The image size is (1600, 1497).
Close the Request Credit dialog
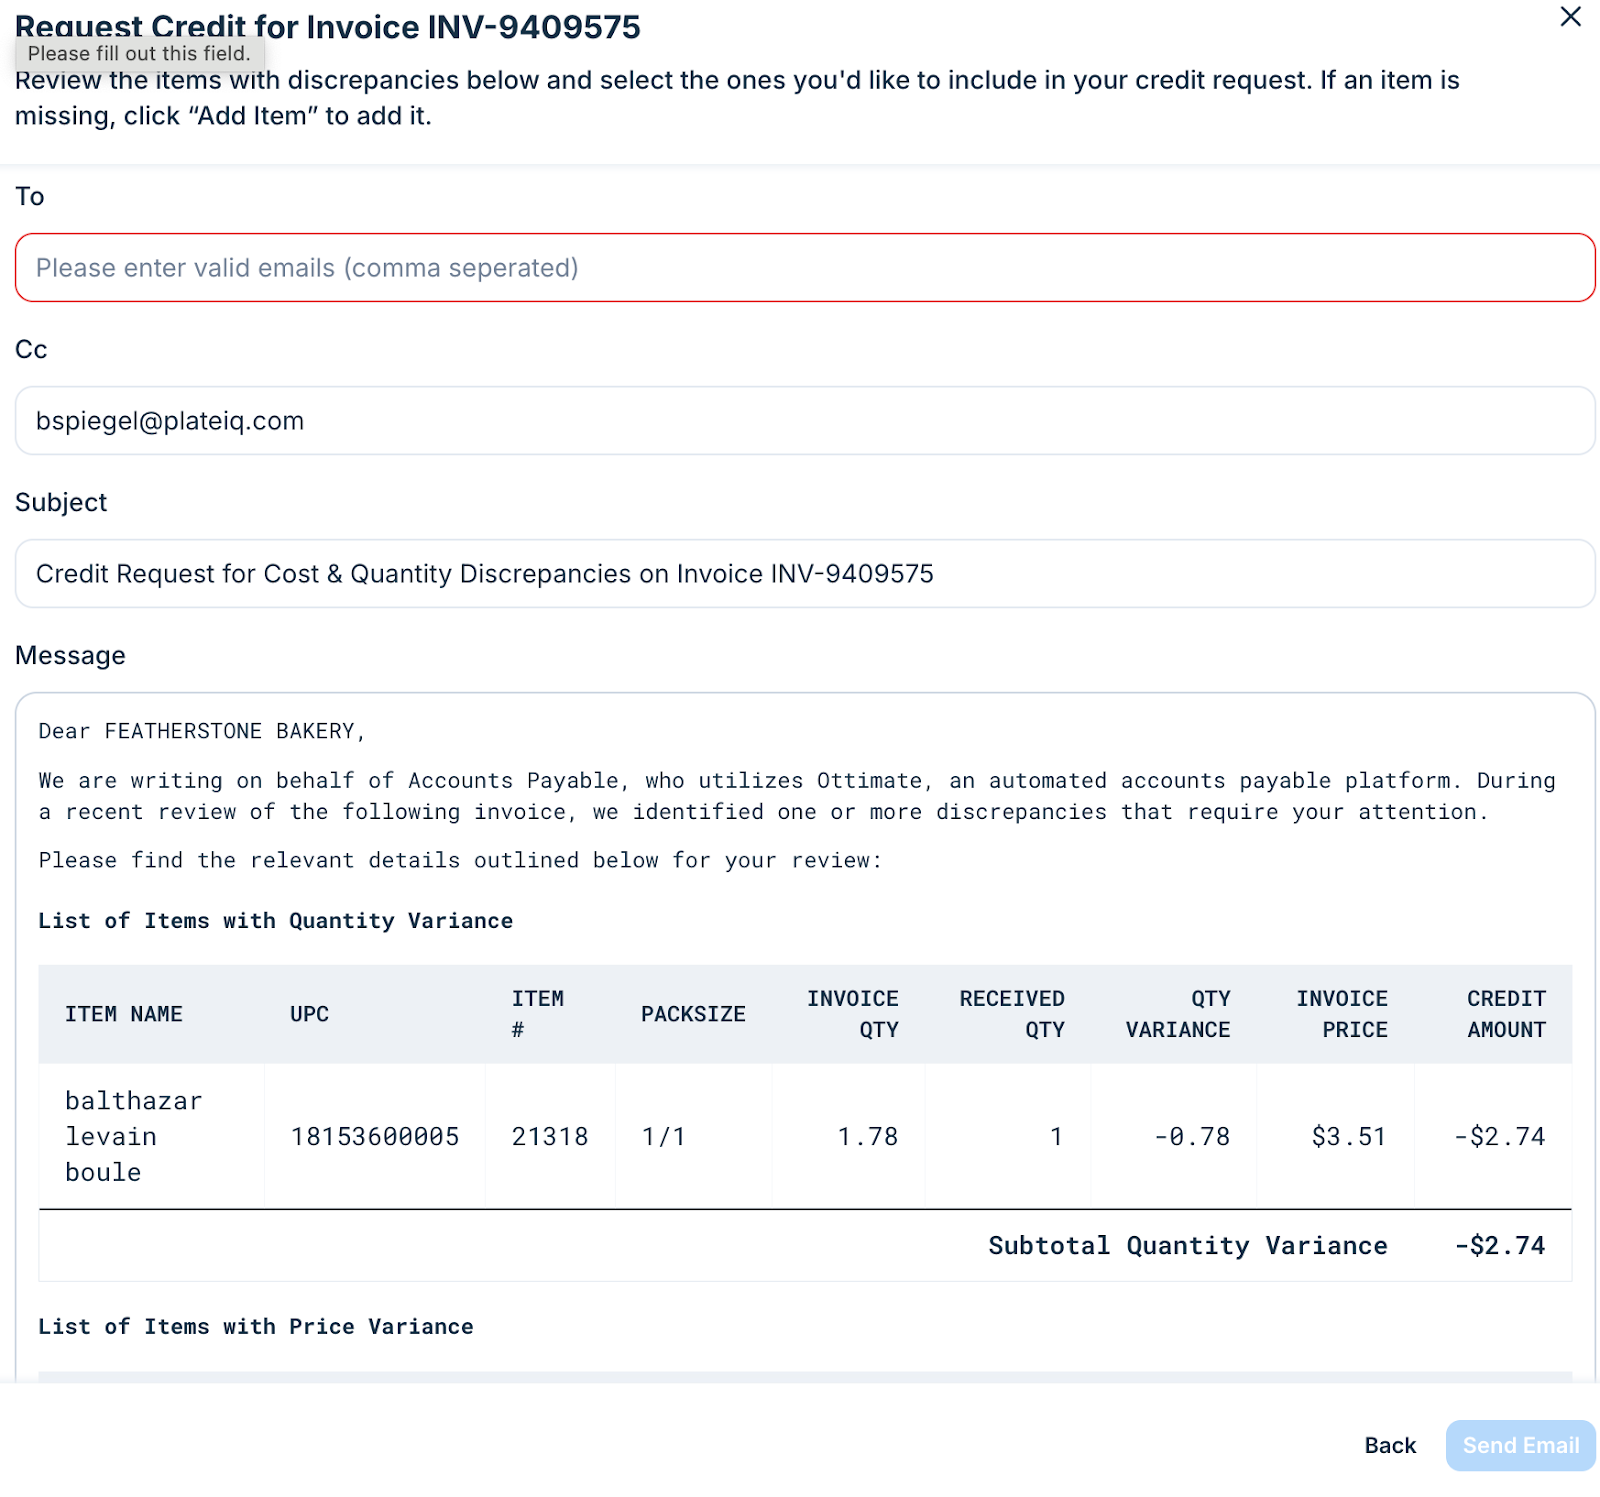[1570, 17]
